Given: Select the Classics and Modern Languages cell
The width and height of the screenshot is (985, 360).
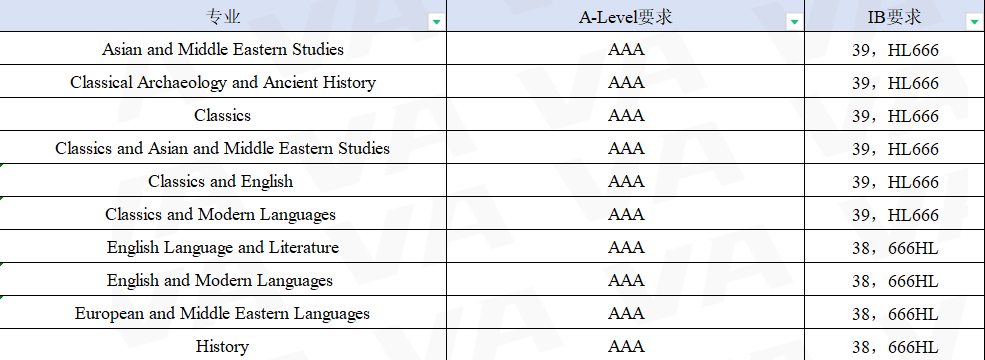Looking at the screenshot, I should coord(223,214).
